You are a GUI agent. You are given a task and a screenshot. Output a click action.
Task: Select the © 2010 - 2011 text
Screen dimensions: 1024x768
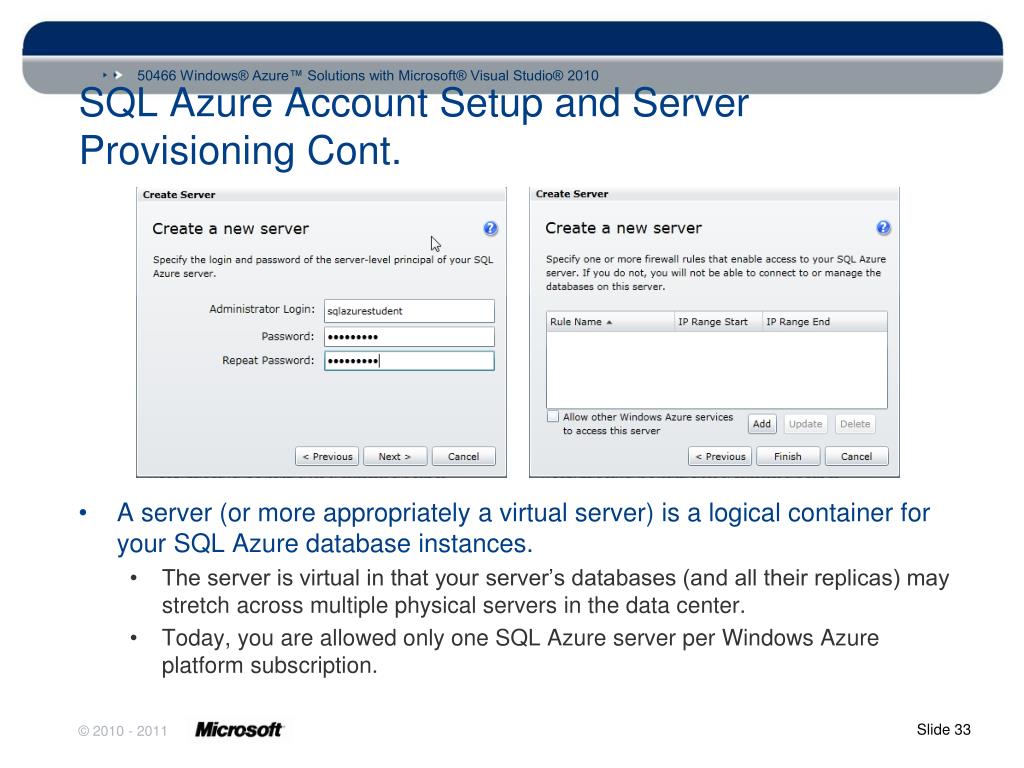point(123,731)
